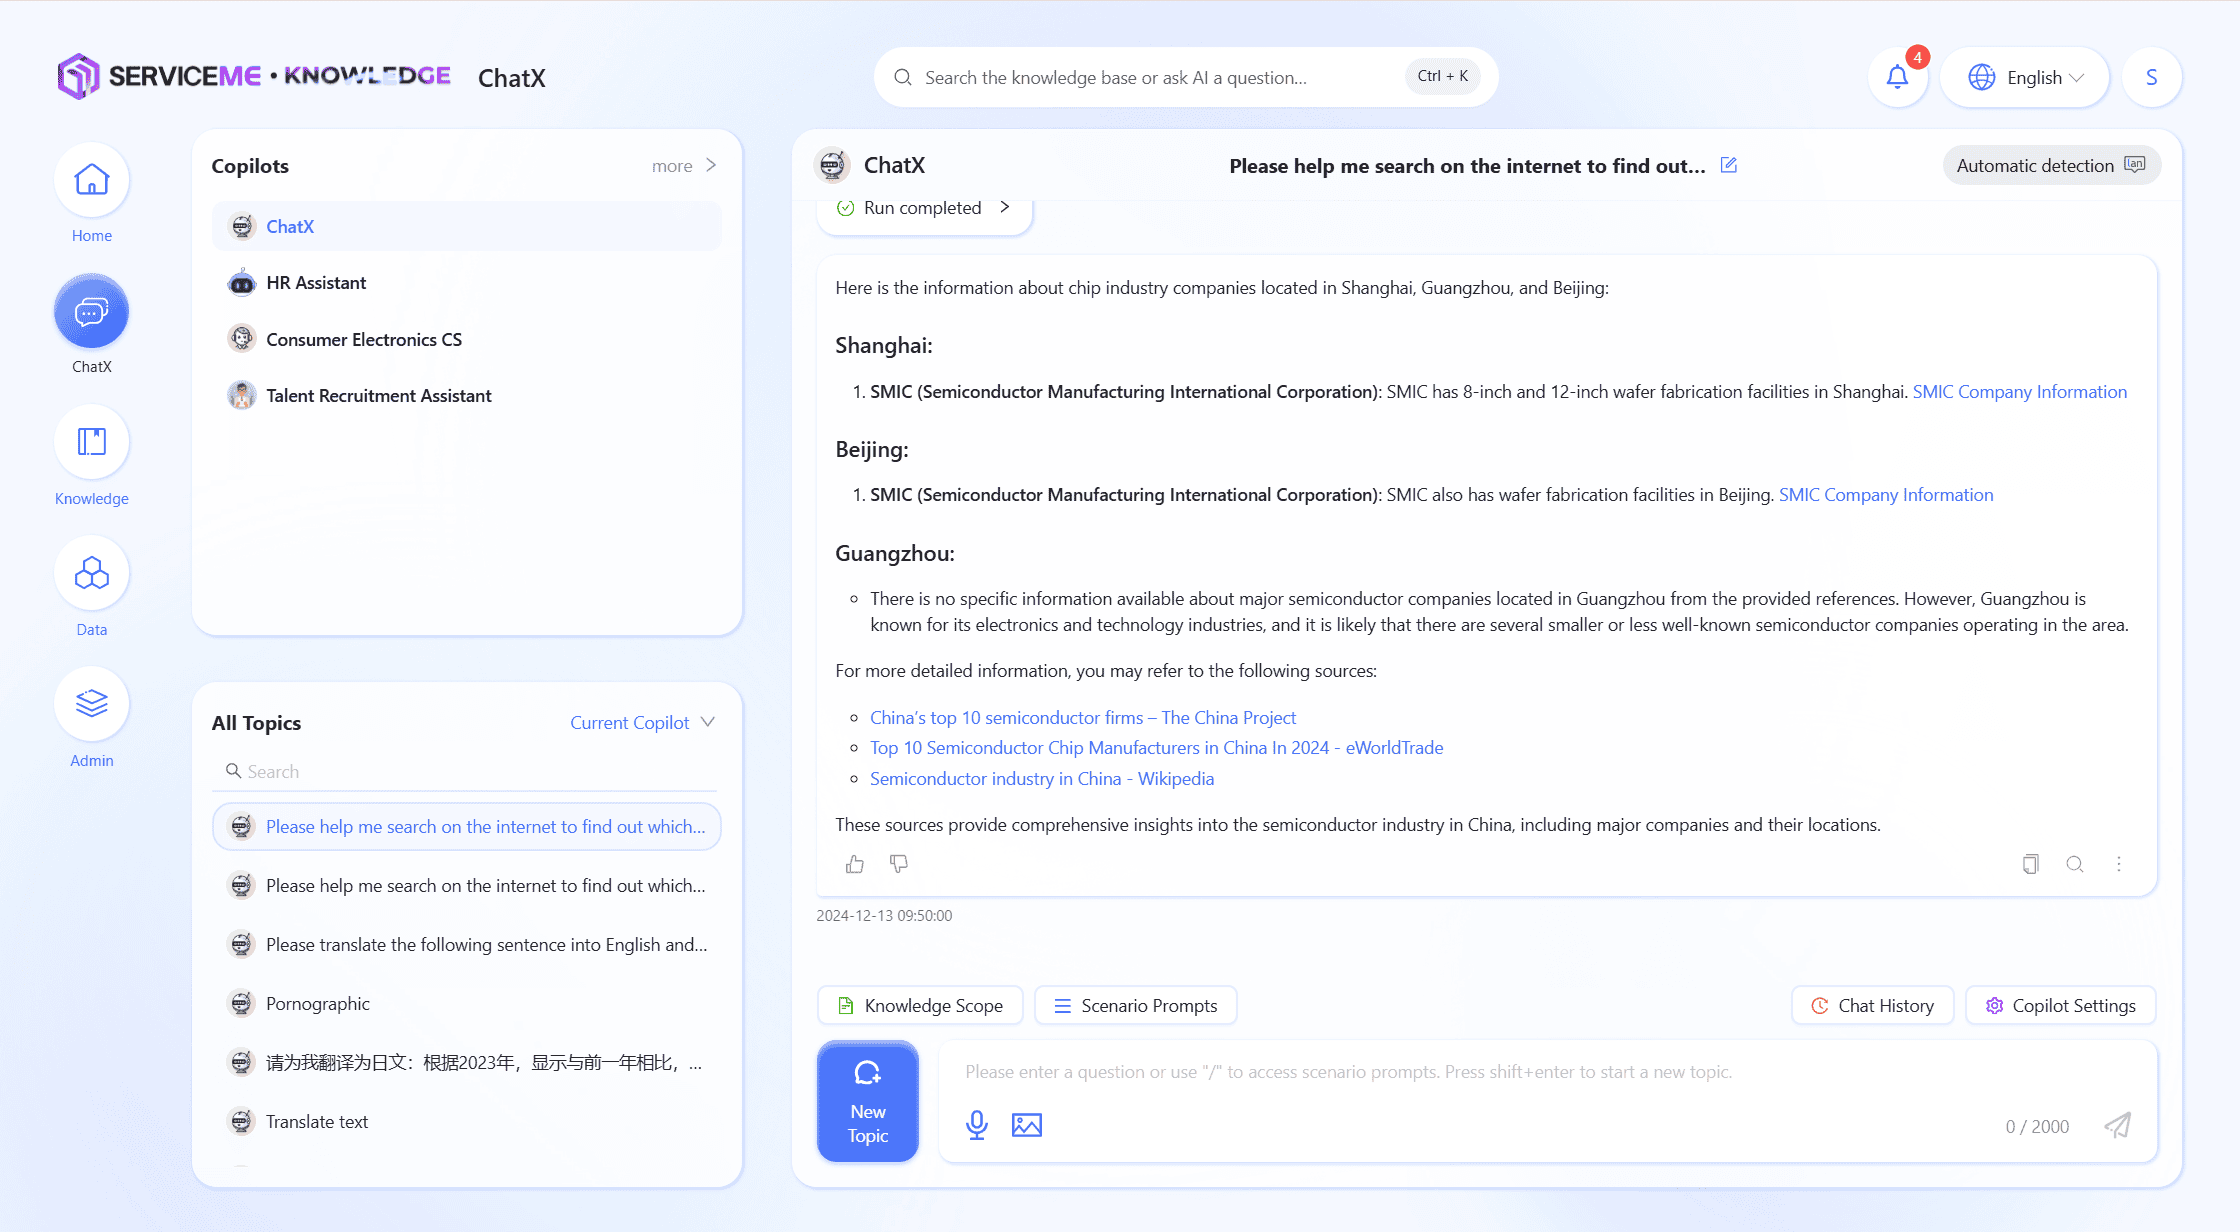The width and height of the screenshot is (2240, 1232).
Task: Open the Current Copilot topic filter dropdown
Action: (x=642, y=722)
